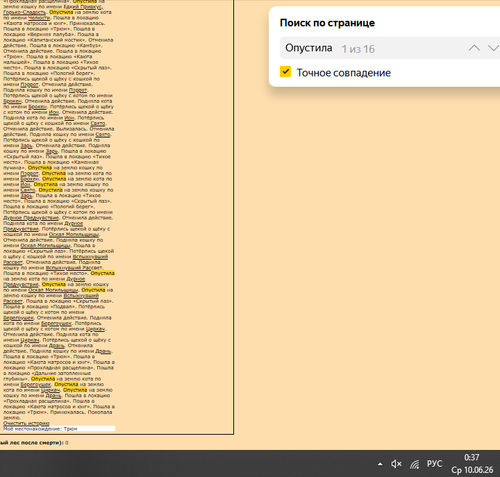This screenshot has height=477, width=500.
Task: Switch the РУС input language indicator
Action: point(434,464)
